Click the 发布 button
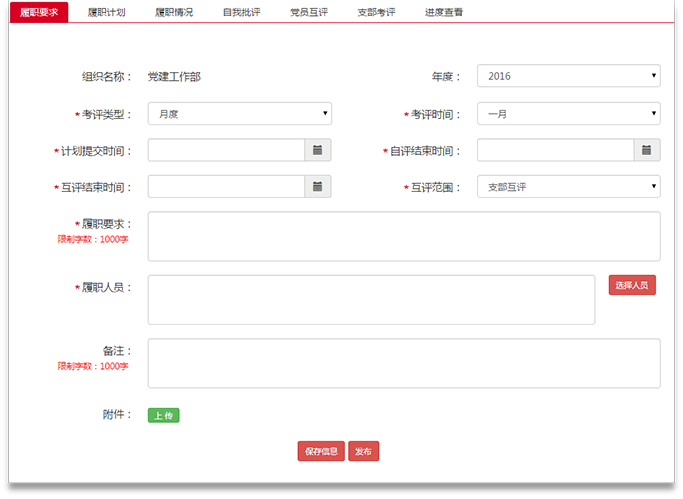 click(x=363, y=451)
